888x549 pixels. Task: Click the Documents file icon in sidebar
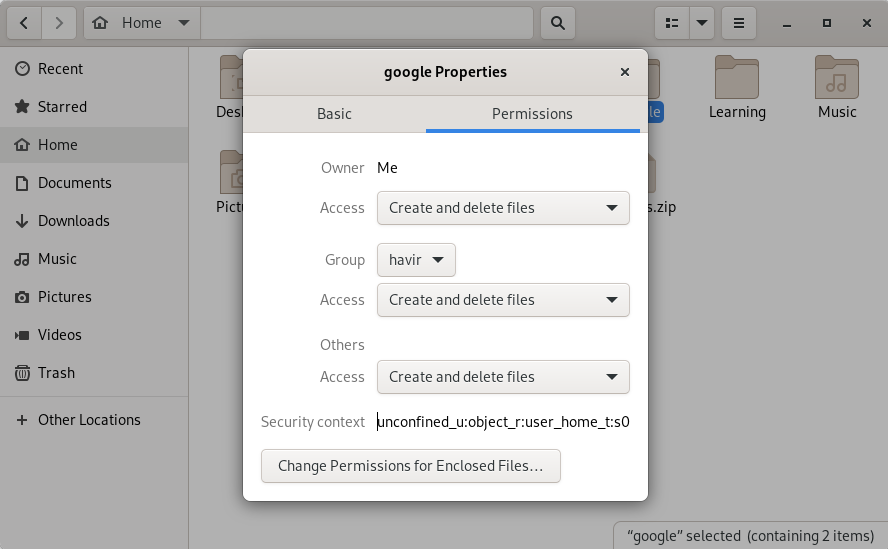22,183
